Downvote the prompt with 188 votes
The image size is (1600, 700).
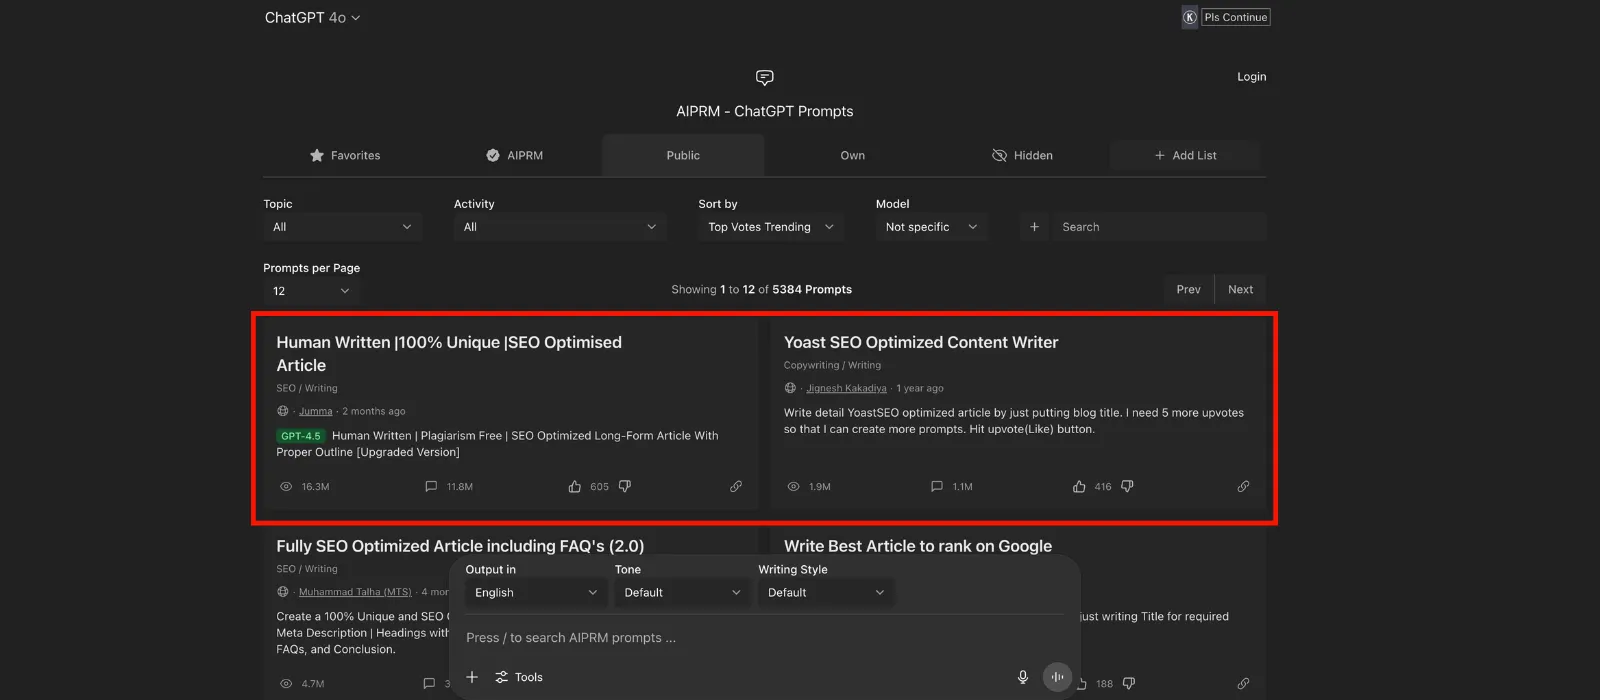(x=1129, y=684)
